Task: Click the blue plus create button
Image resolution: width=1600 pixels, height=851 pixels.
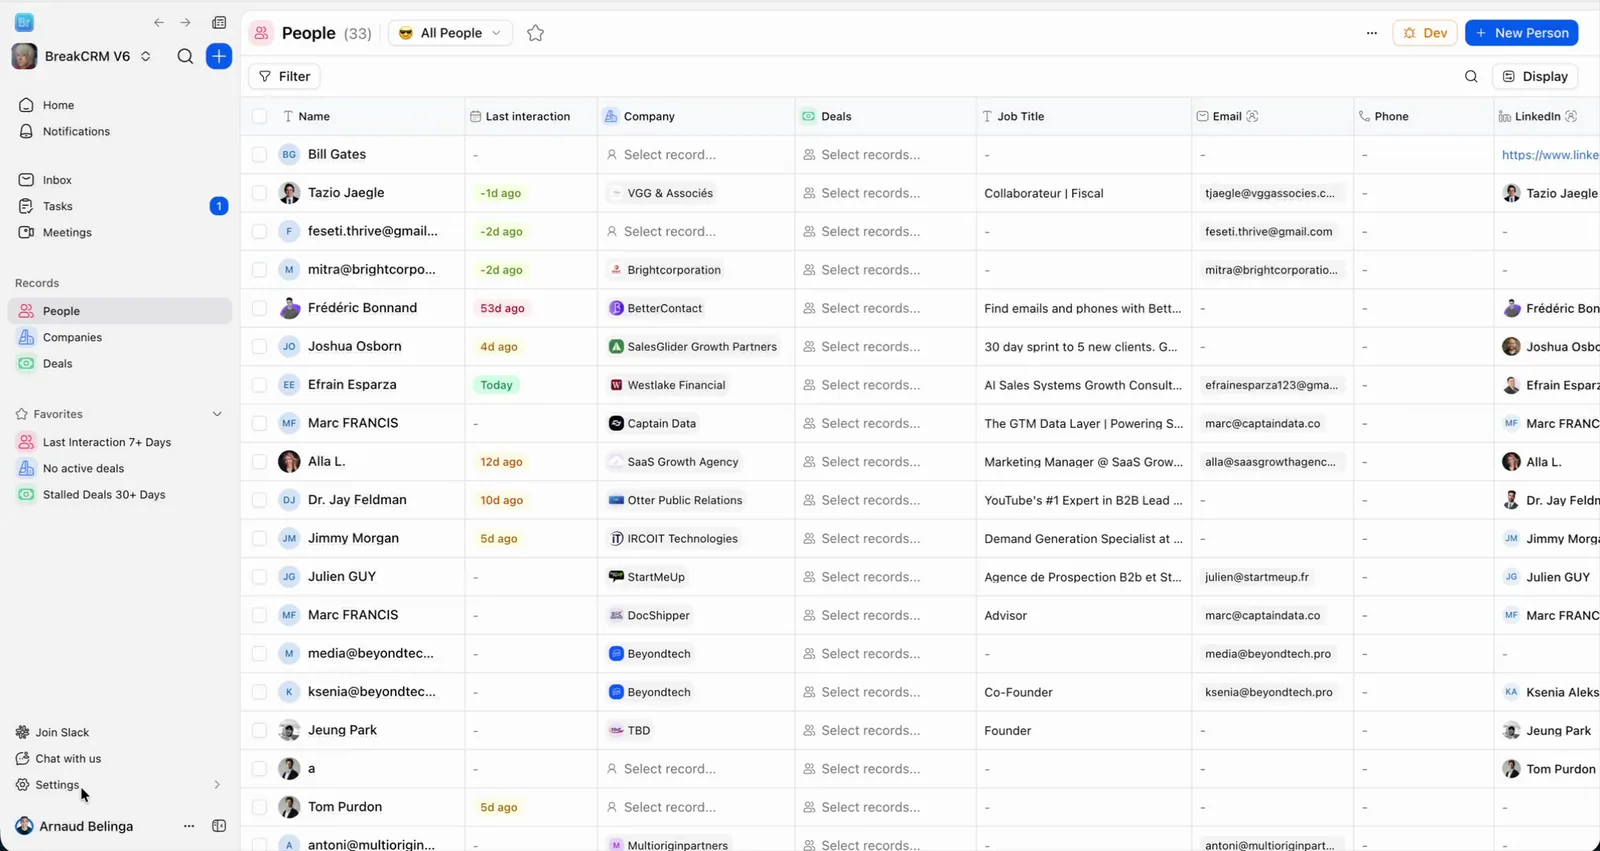Action: [219, 56]
